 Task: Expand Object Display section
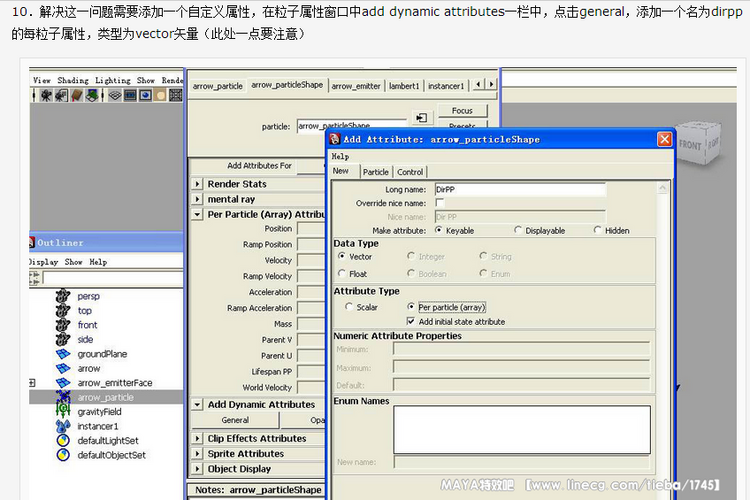(x=197, y=469)
